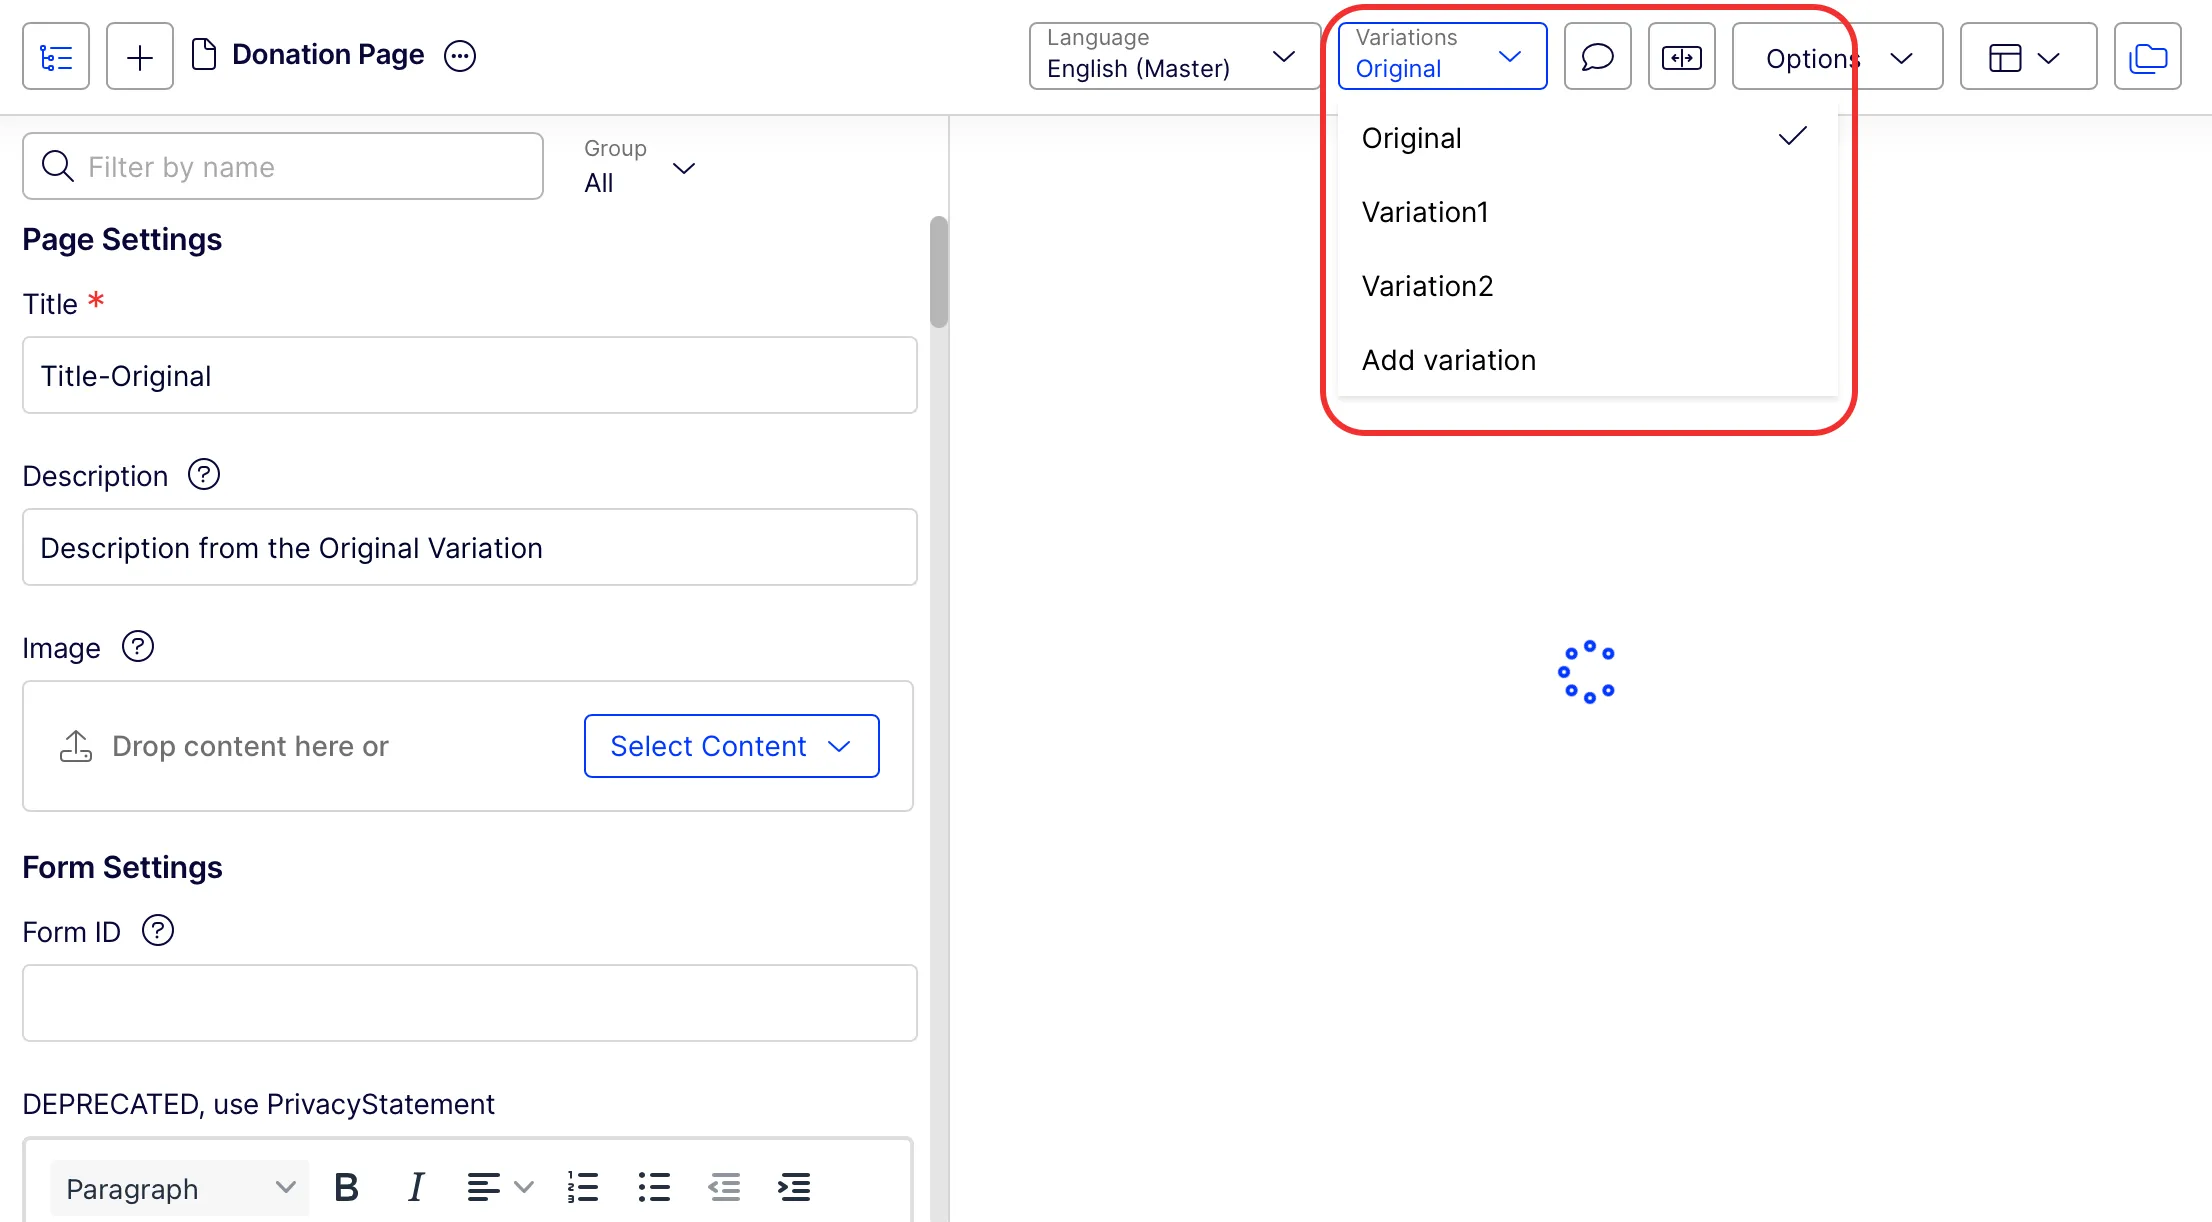Click the plus button to create content
2212x1222 pixels.
tap(140, 57)
